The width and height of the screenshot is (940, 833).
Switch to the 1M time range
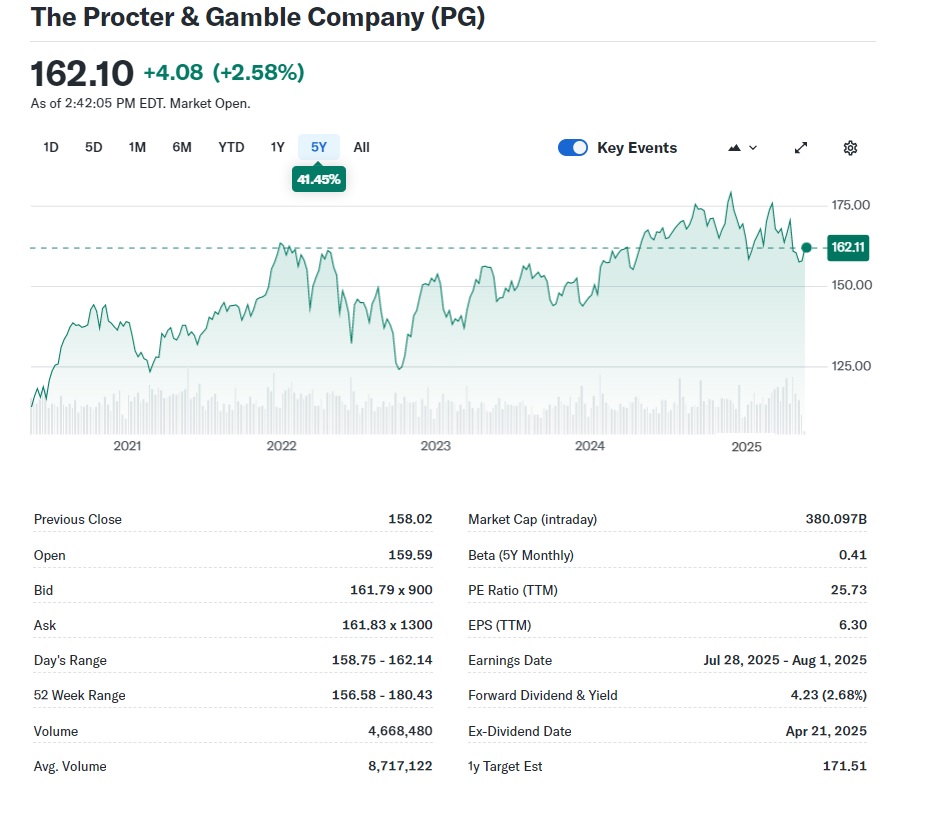click(x=137, y=147)
